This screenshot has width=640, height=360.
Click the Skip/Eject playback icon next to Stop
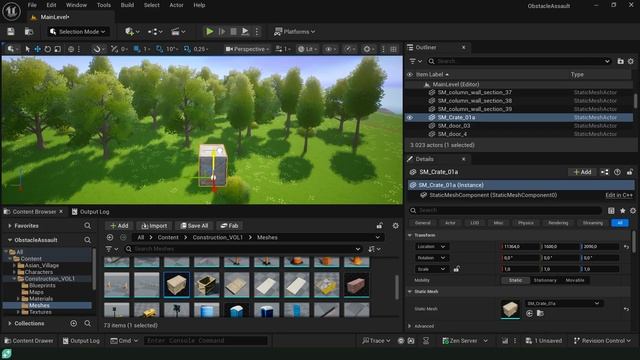pyautogui.click(x=245, y=31)
